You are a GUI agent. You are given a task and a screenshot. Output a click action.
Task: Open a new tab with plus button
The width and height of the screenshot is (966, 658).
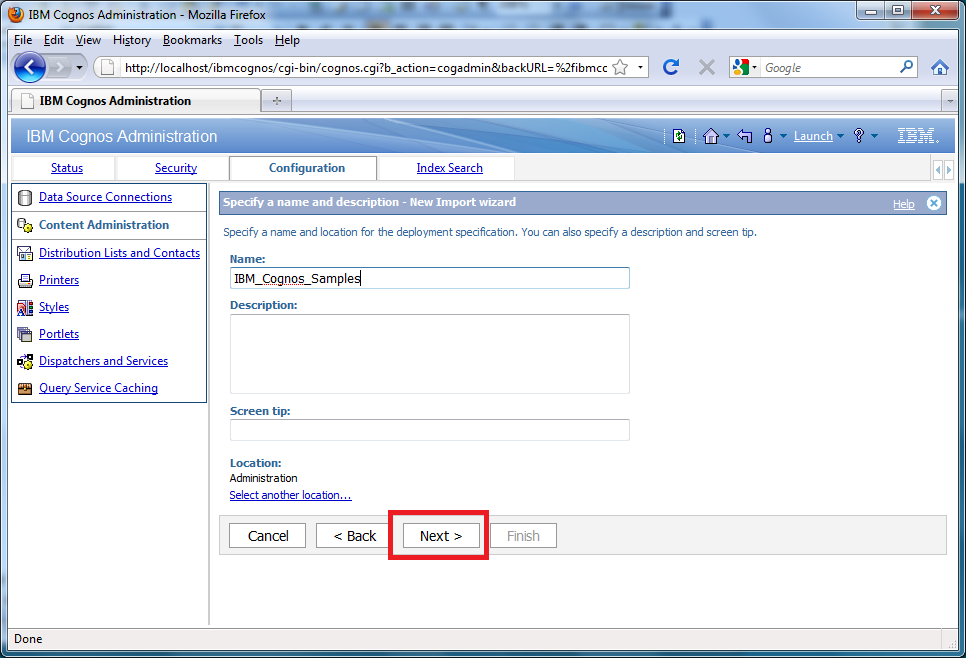click(x=277, y=100)
